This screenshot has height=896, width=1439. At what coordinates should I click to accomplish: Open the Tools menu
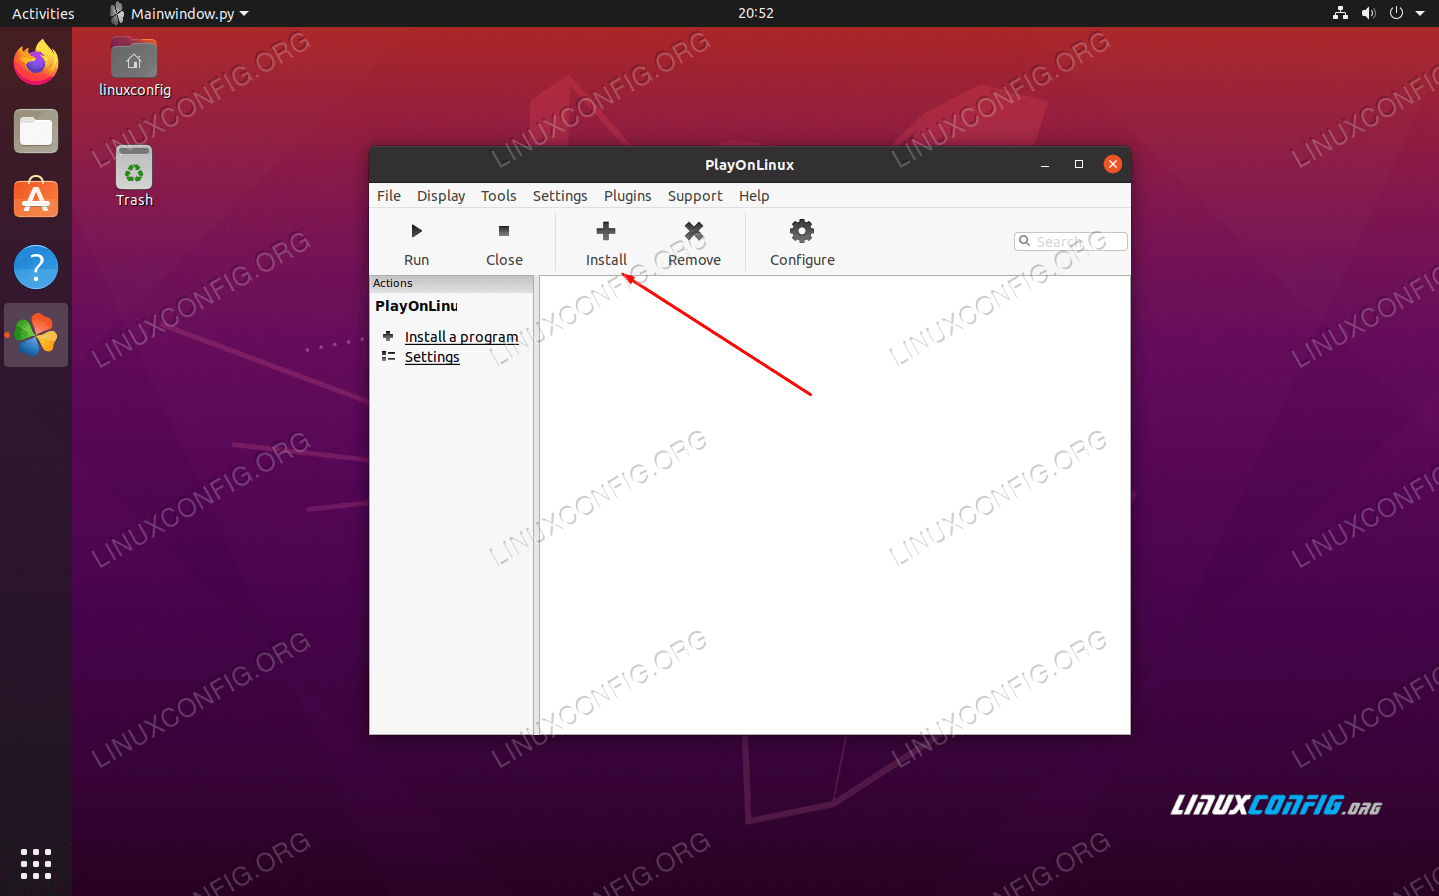tap(498, 196)
